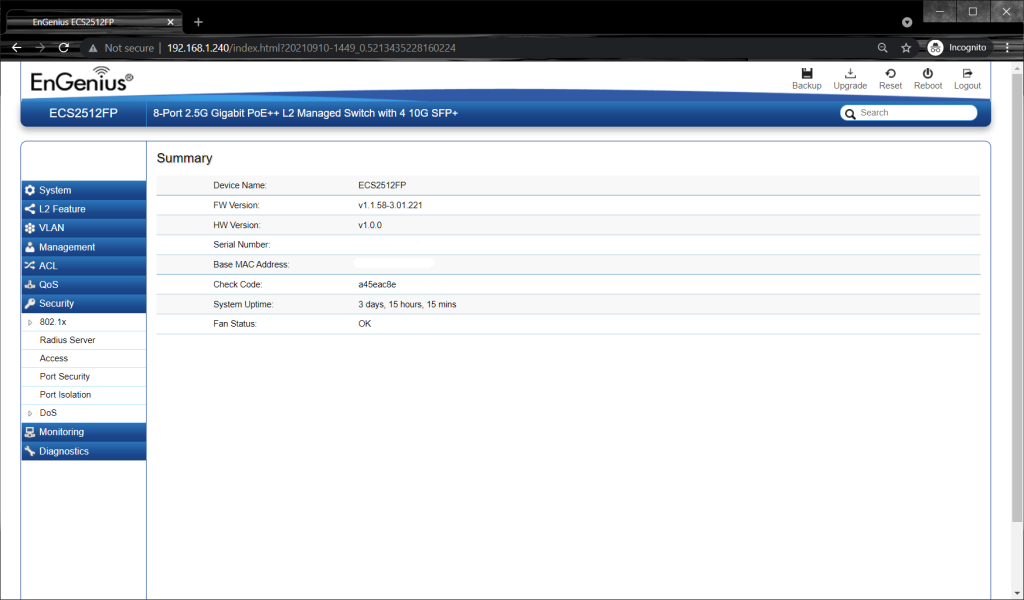The width and height of the screenshot is (1024, 600).
Task: Select the System Uptime value
Action: point(407,304)
